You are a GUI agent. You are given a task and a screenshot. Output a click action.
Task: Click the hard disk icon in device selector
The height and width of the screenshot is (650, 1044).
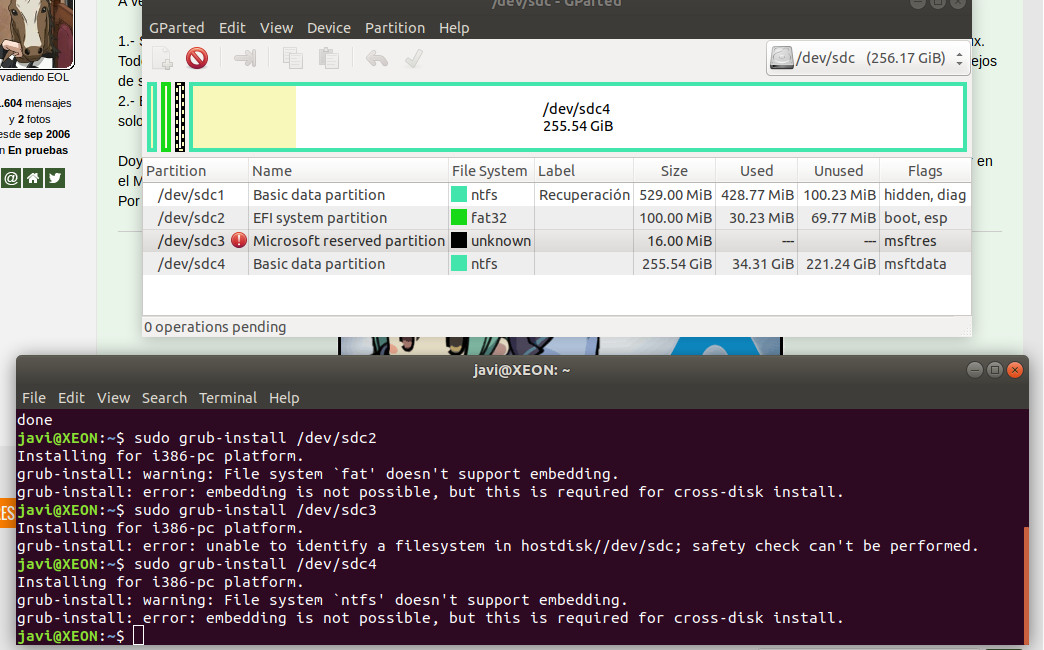(782, 58)
